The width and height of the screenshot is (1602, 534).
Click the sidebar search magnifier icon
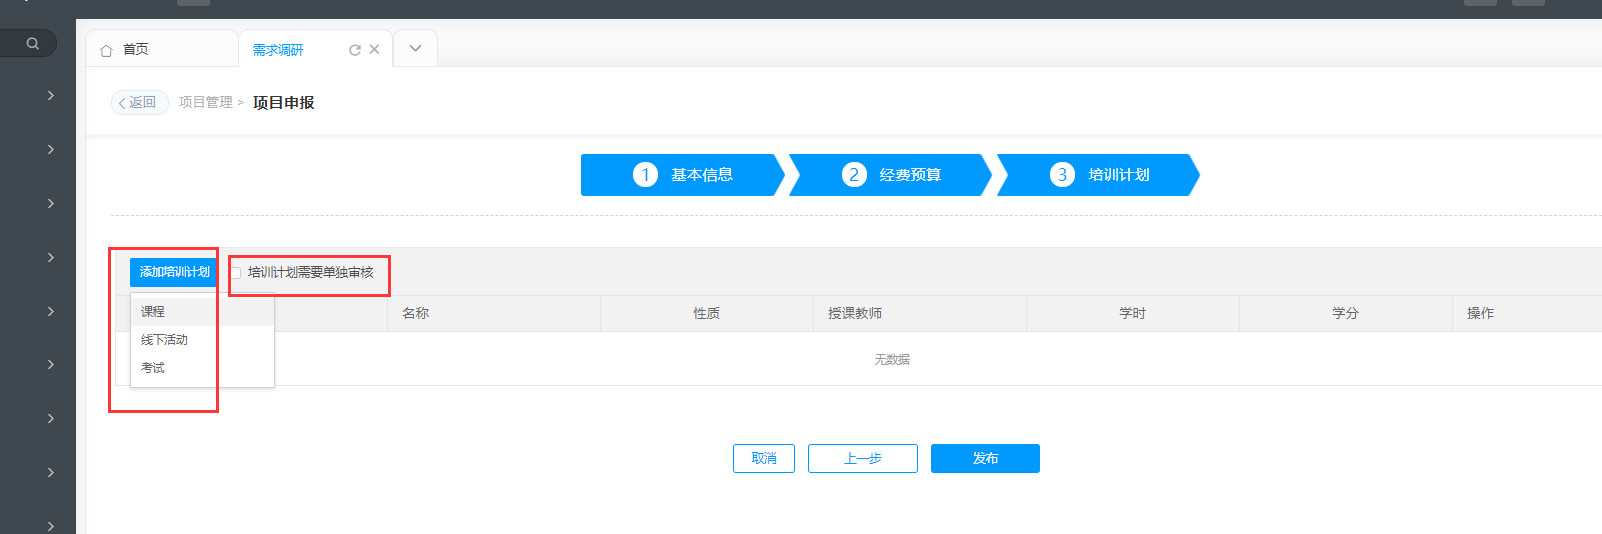(33, 43)
